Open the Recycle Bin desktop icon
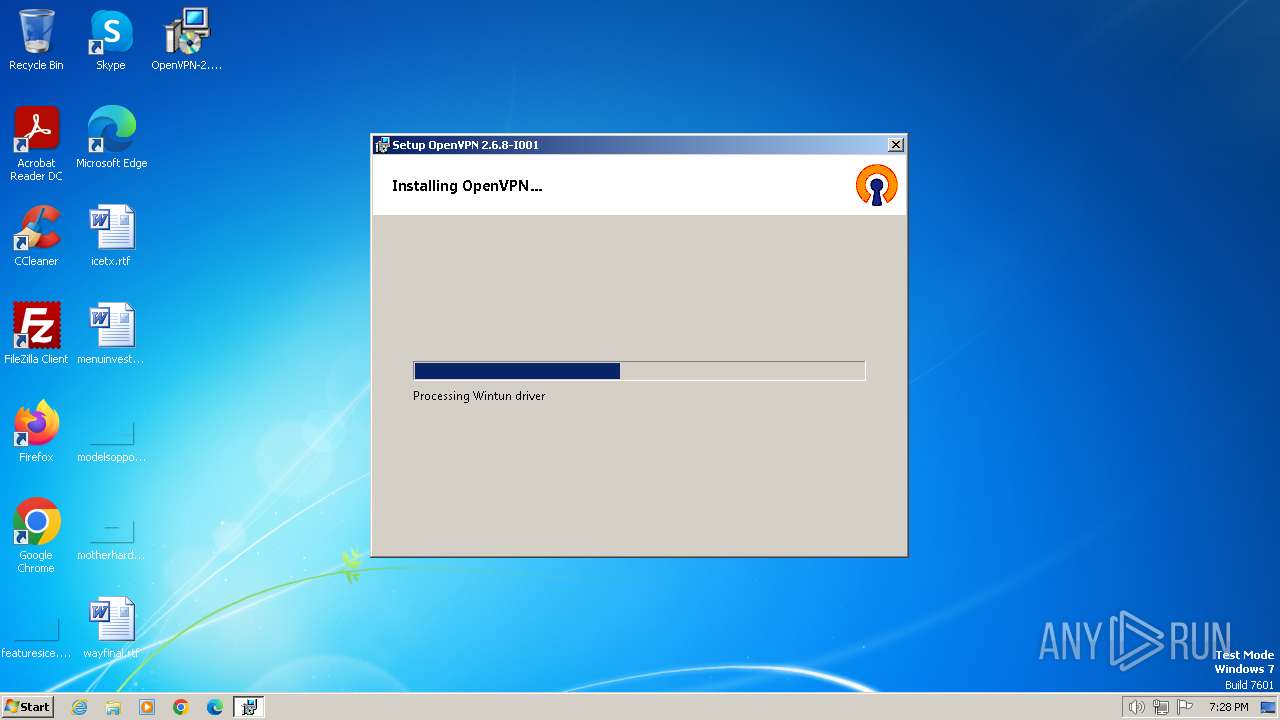The height and width of the screenshot is (720, 1280). [36, 40]
